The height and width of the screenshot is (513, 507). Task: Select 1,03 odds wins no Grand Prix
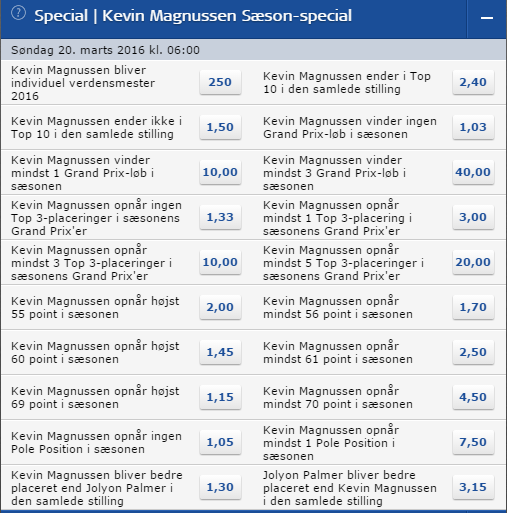473,127
